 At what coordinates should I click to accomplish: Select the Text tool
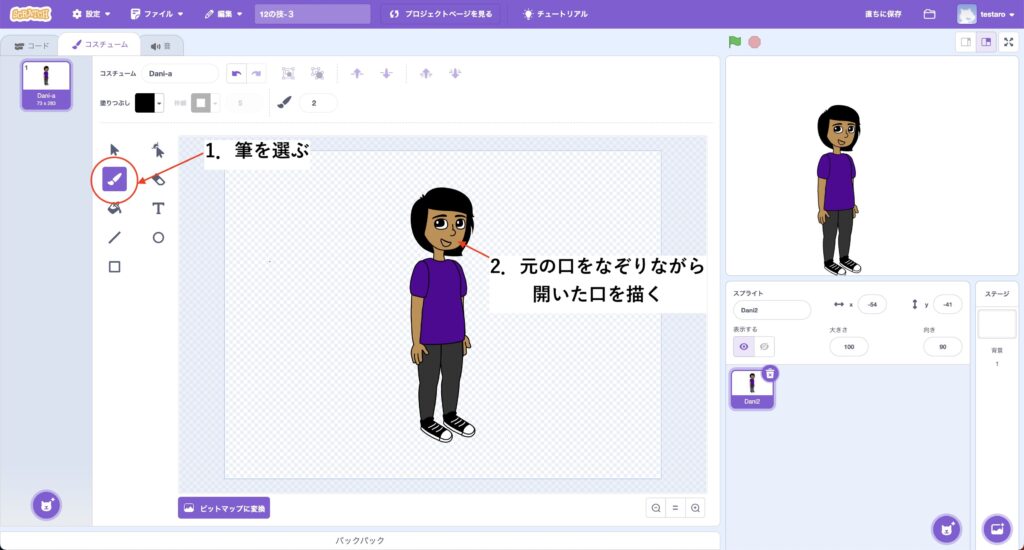pyautogui.click(x=158, y=208)
